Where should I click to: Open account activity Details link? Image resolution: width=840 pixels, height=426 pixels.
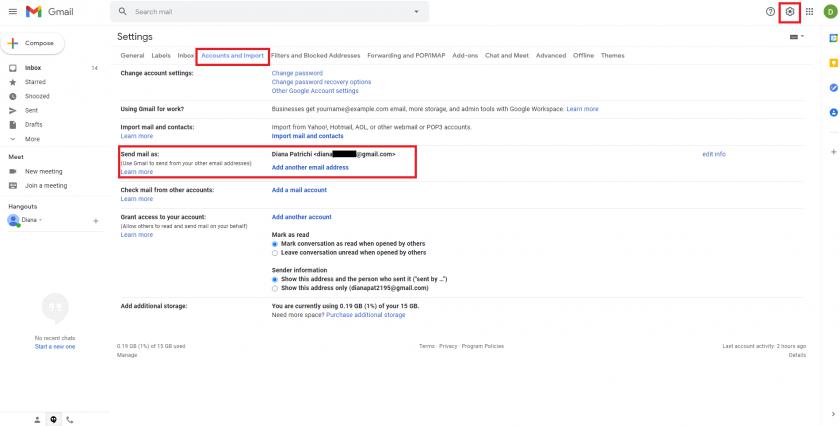[797, 355]
